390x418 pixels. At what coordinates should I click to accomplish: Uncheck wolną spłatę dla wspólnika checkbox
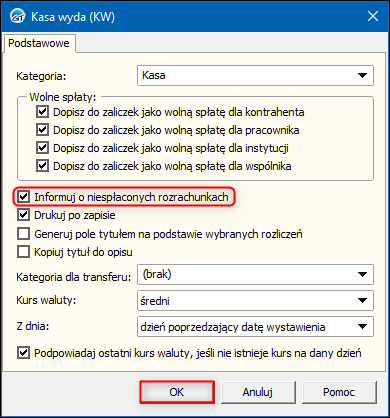pyautogui.click(x=42, y=166)
